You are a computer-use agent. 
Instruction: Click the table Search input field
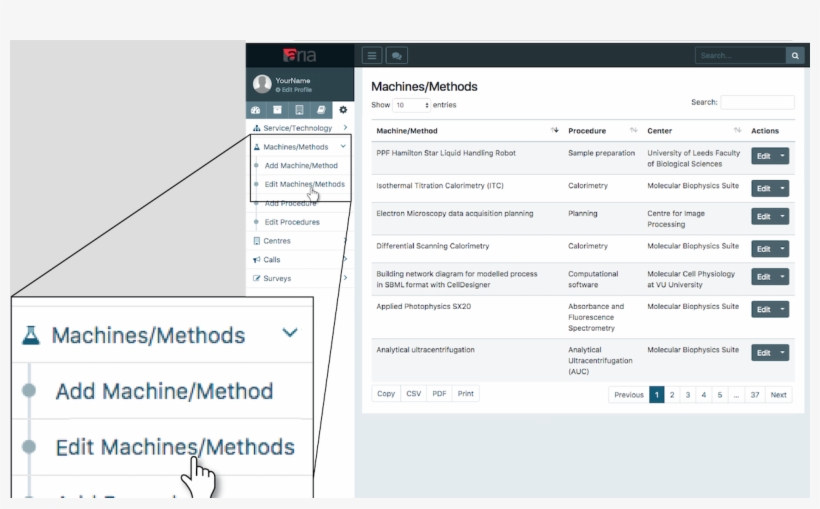point(757,102)
